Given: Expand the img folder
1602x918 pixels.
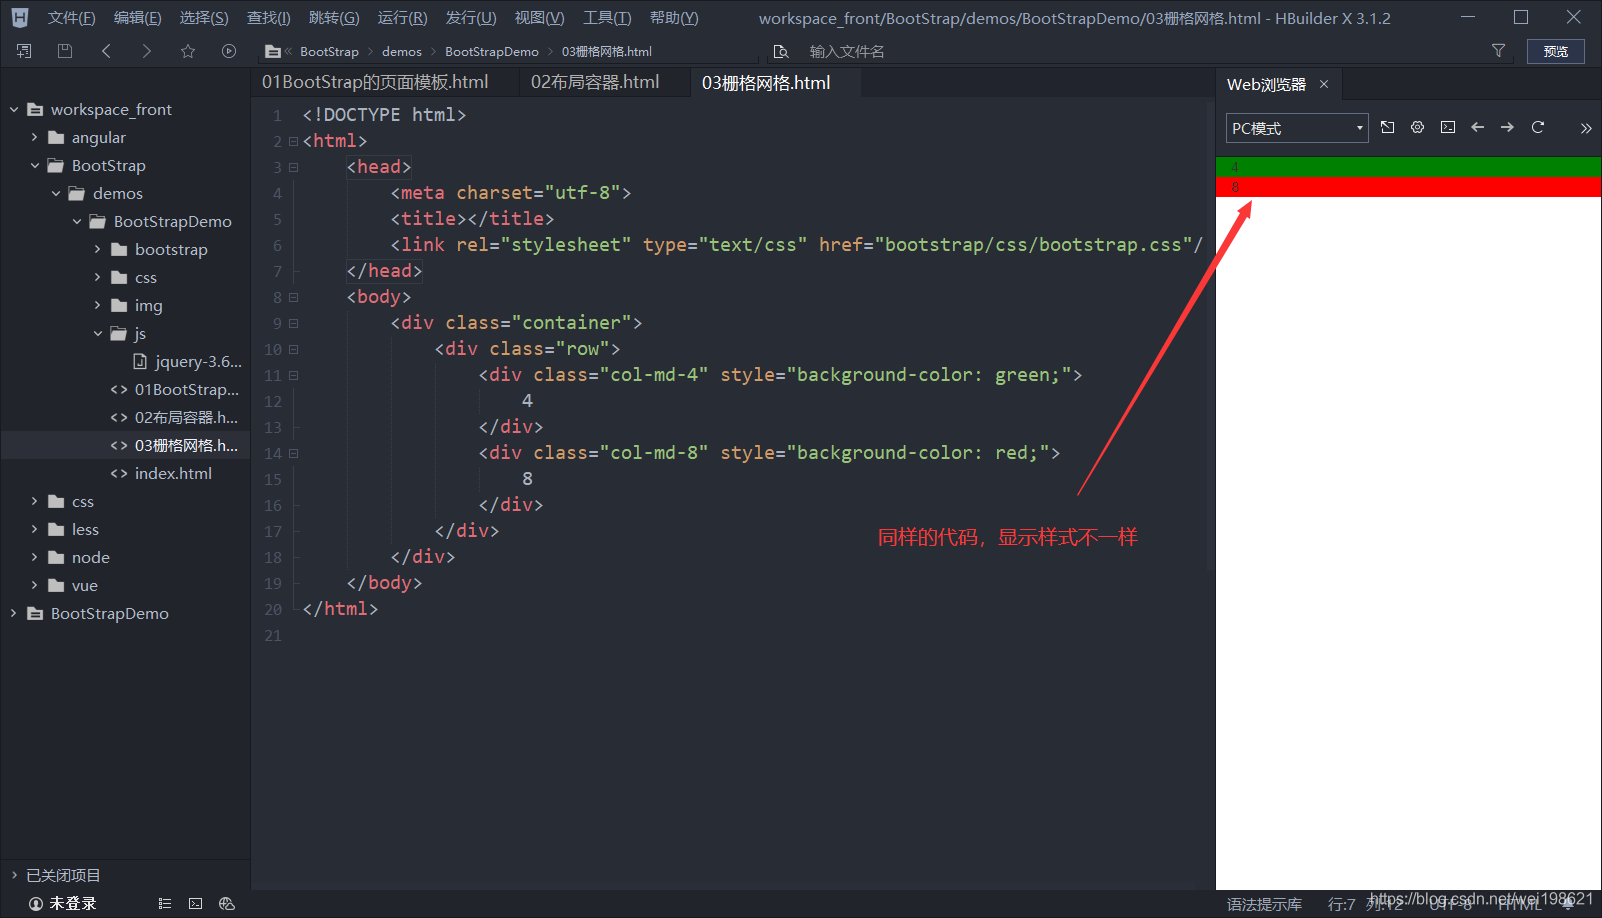Looking at the screenshot, I should 98,305.
